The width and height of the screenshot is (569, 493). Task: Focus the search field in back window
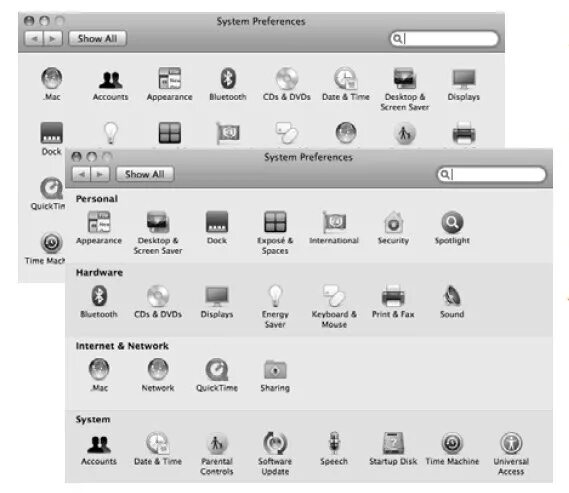[x=445, y=38]
